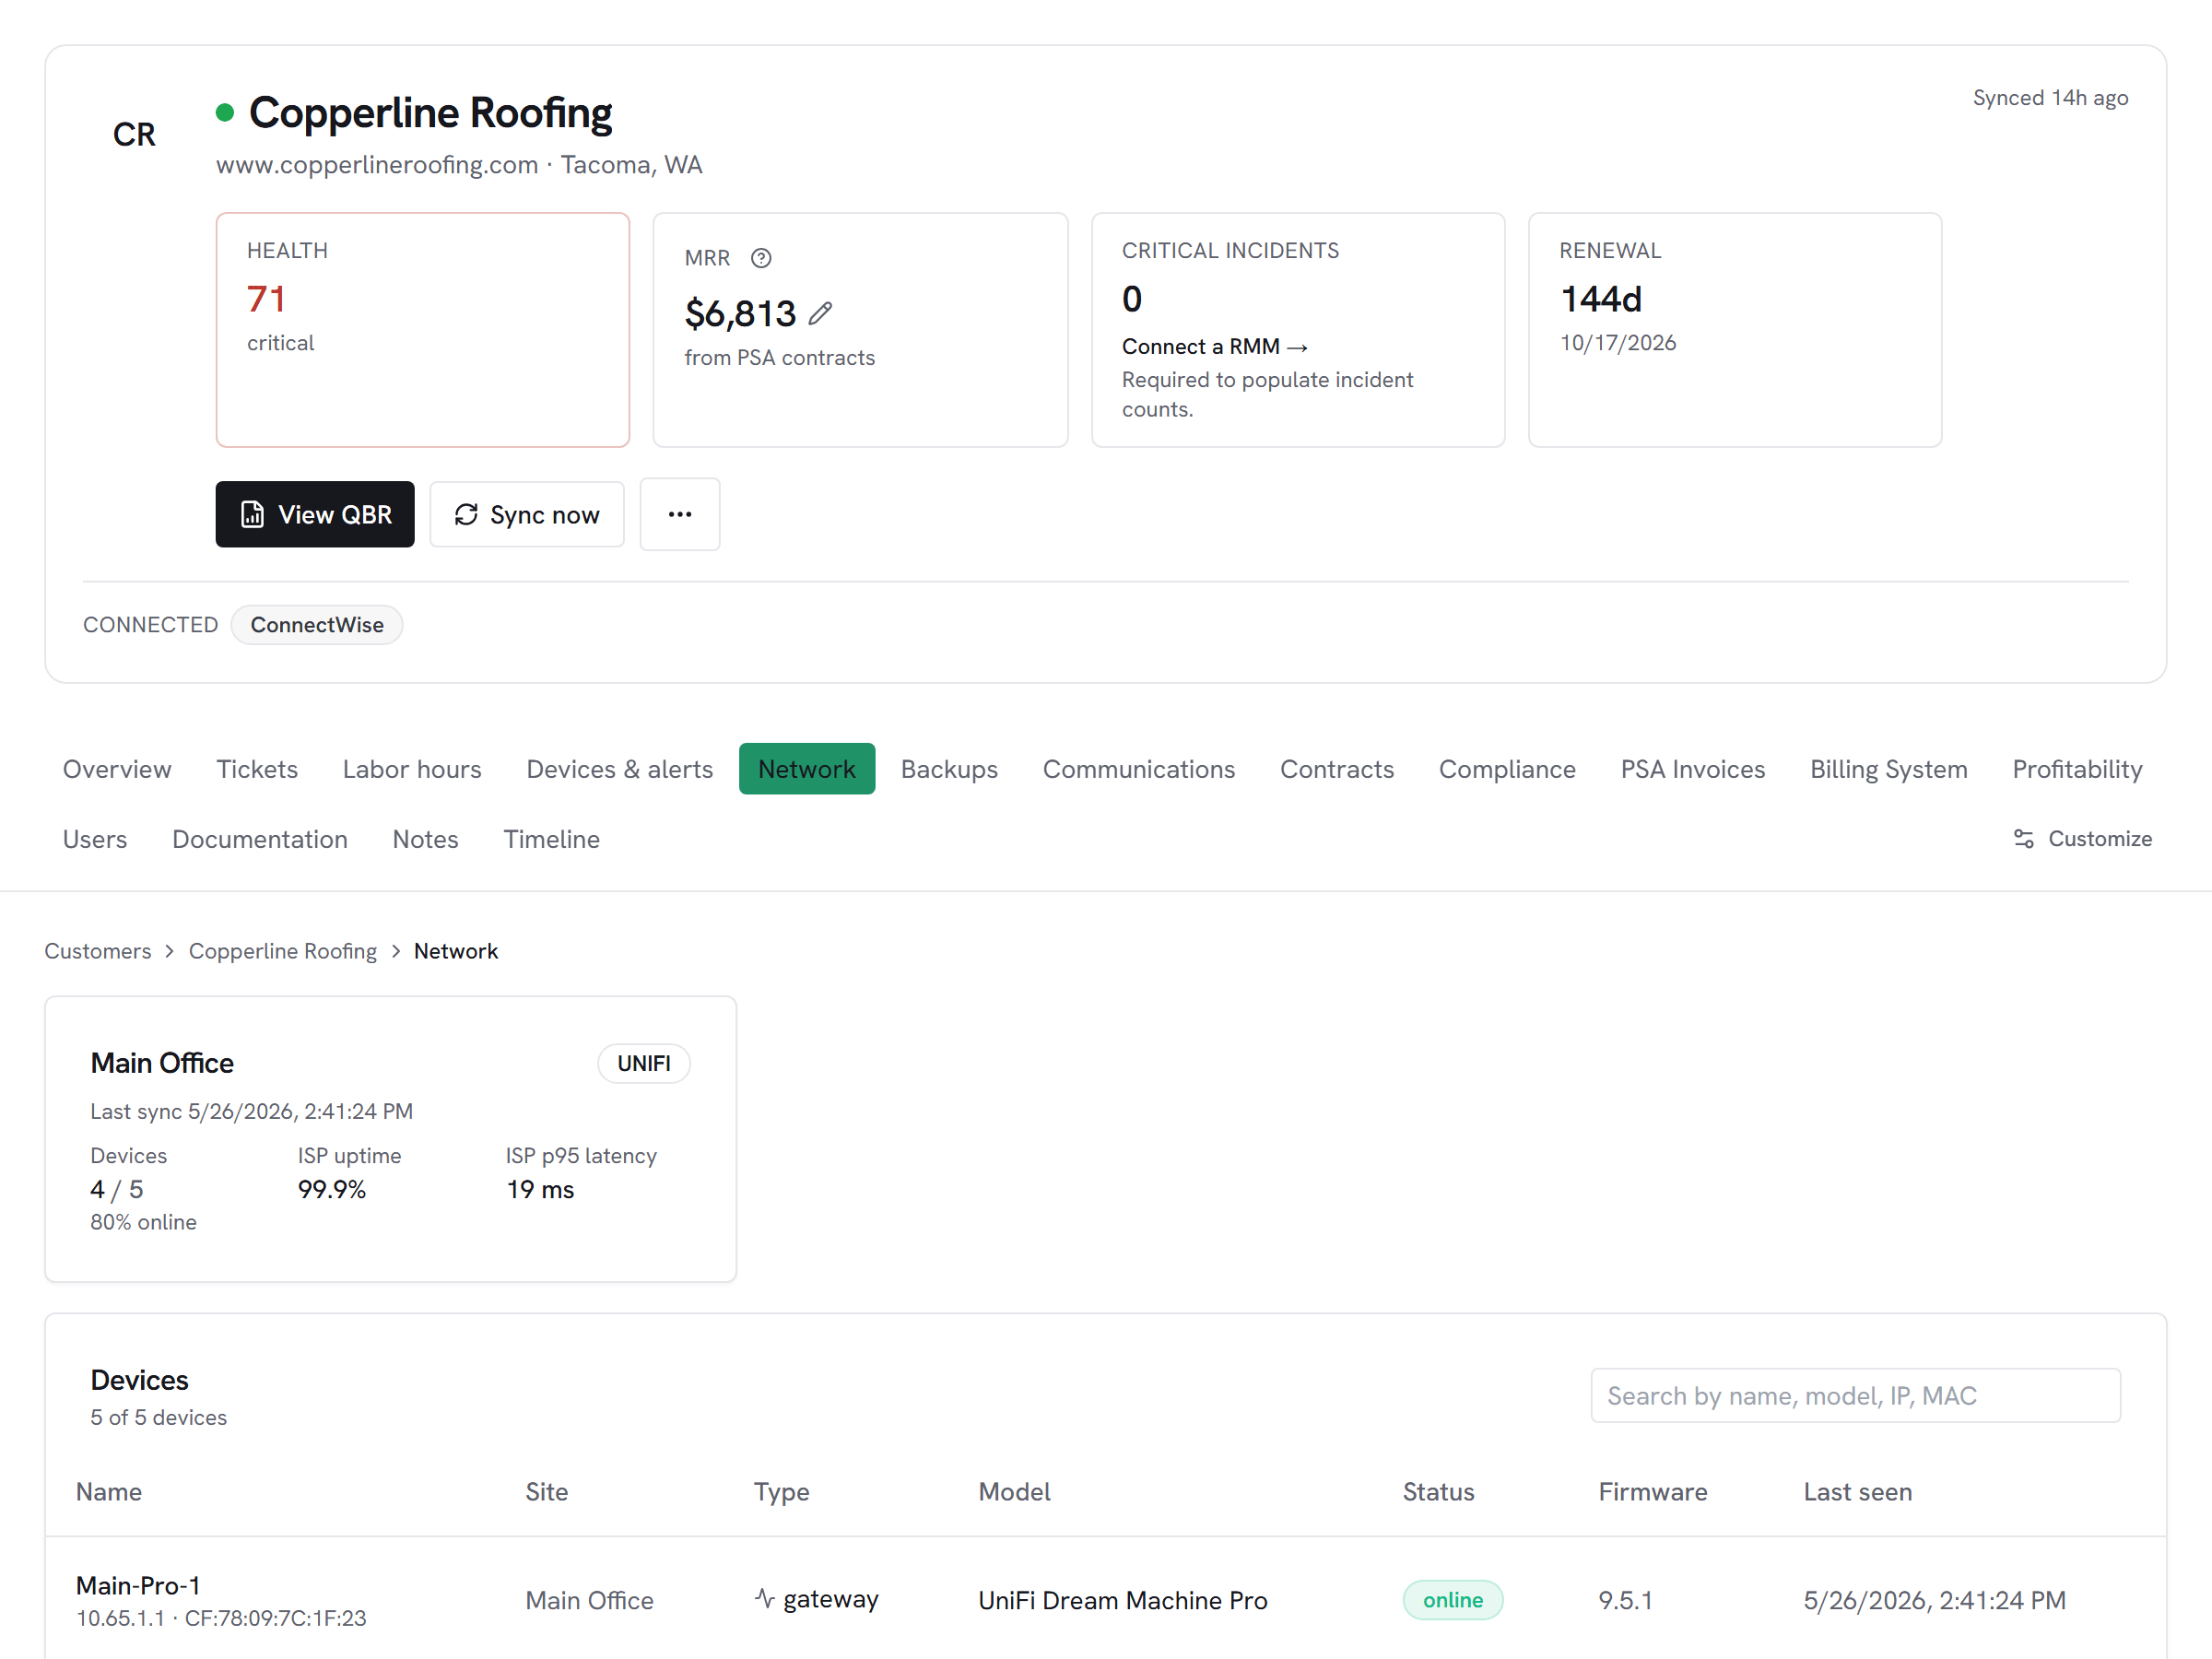Click the Health score 71 card
Viewport: 2212px width, 1659px height.
[x=423, y=329]
